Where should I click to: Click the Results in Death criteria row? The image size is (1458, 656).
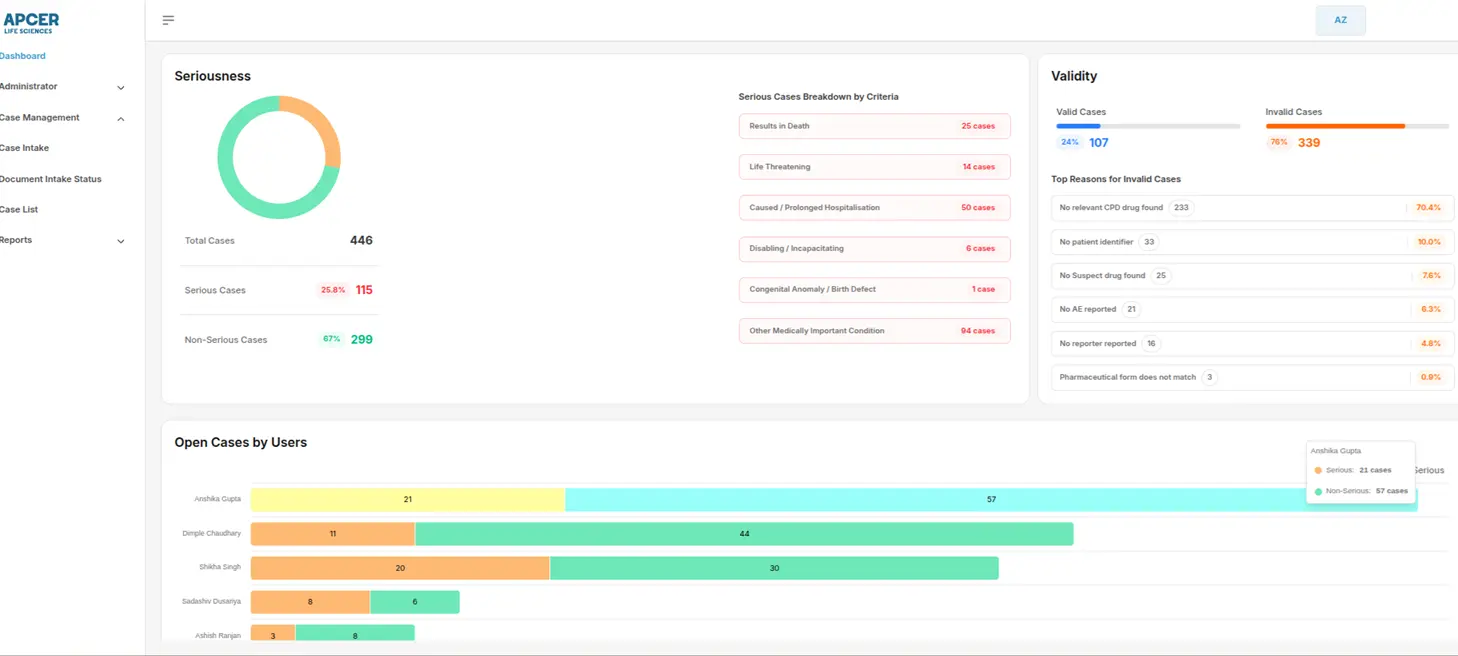pyautogui.click(x=874, y=126)
